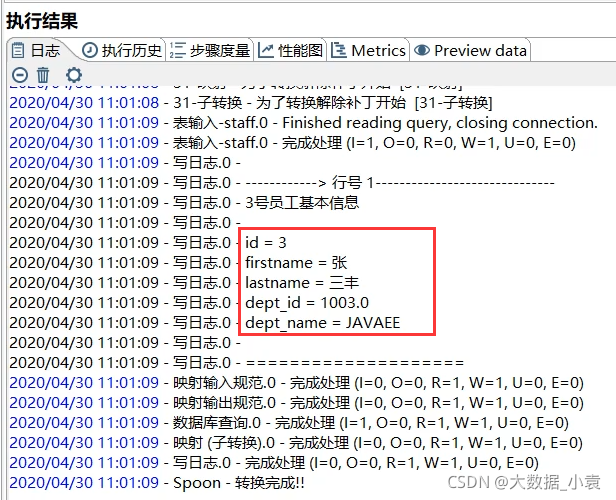
Task: Click log line 'dept_name = JAVAEE'
Action: 205,323
